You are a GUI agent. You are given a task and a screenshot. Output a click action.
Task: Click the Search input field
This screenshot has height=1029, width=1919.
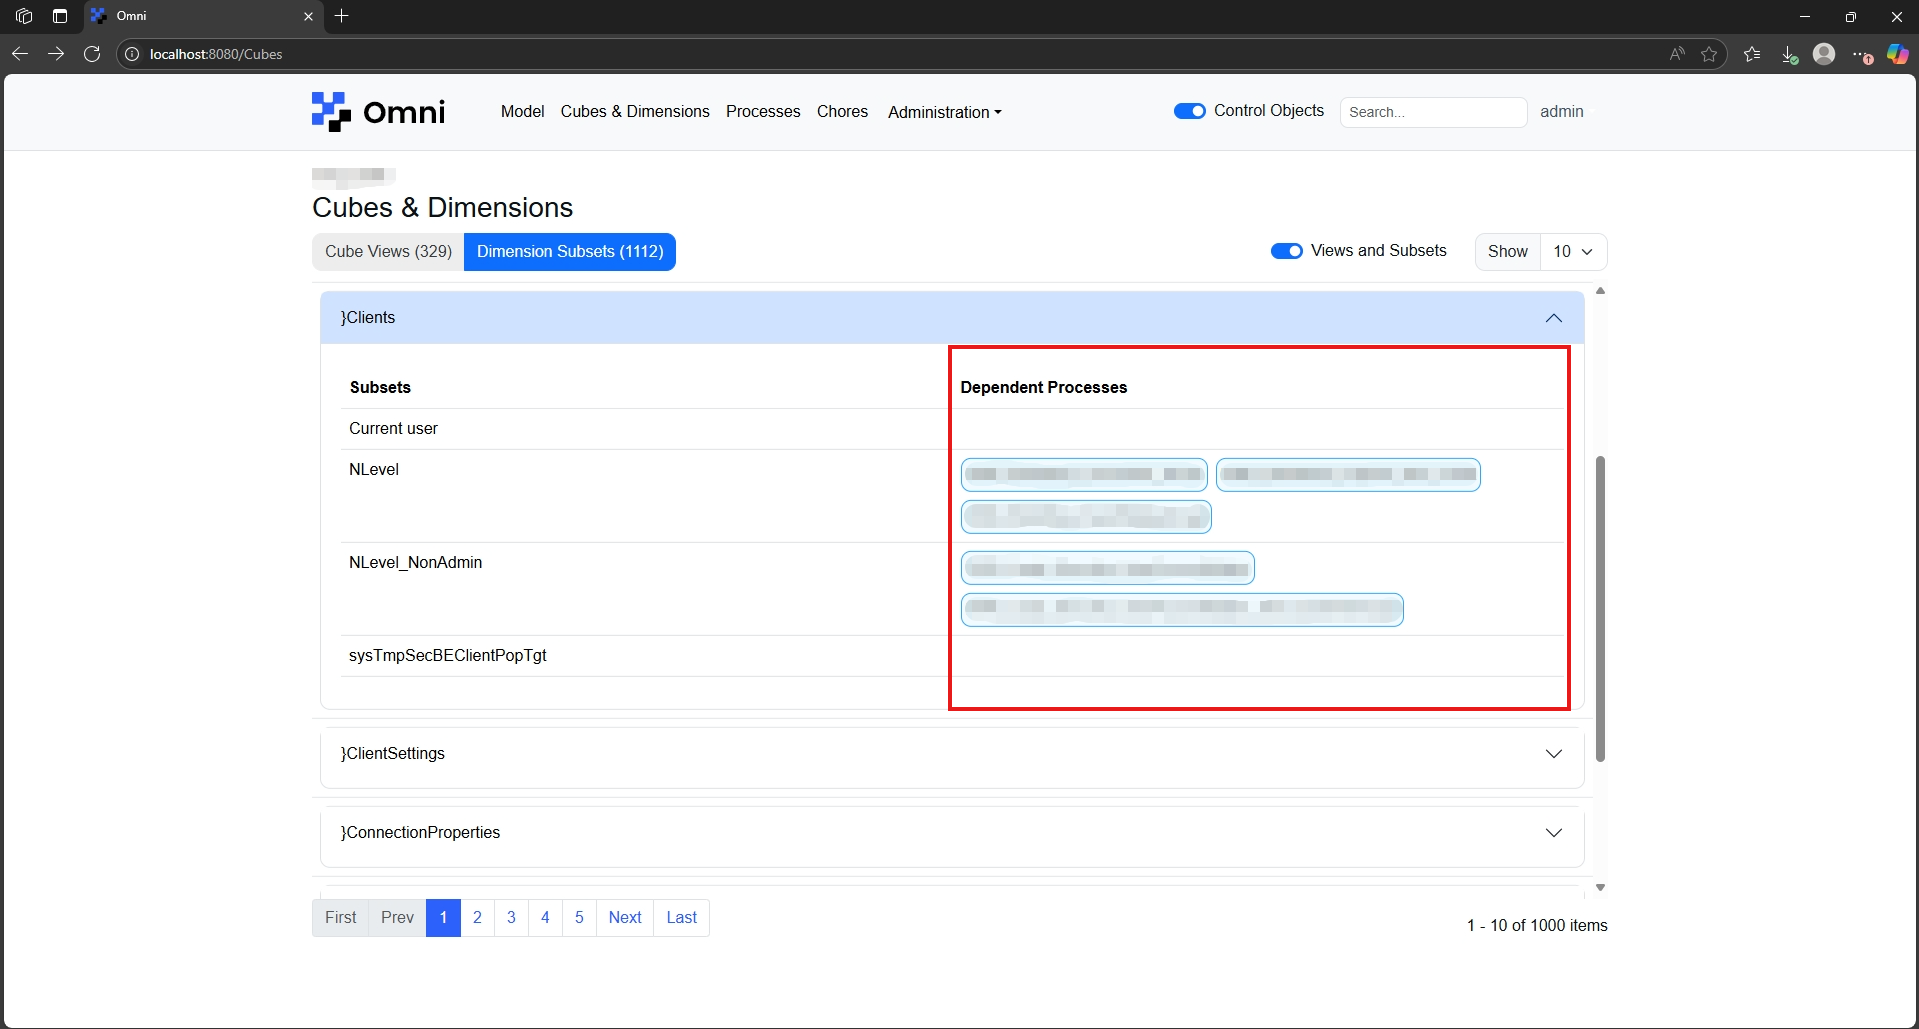(1433, 112)
